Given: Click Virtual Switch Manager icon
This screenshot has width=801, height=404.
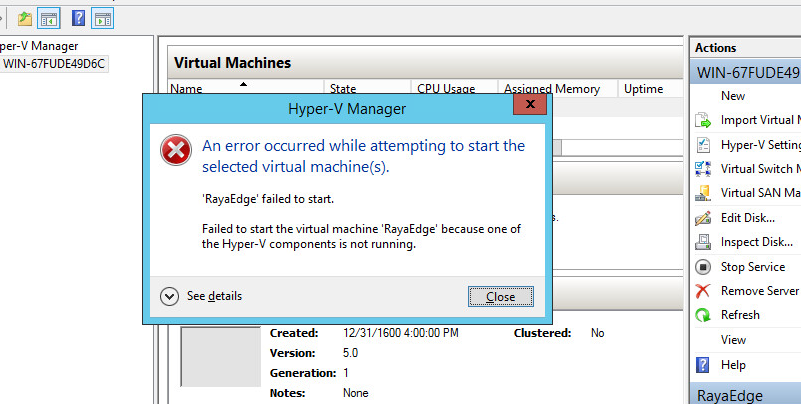Looking at the screenshot, I should tap(703, 169).
